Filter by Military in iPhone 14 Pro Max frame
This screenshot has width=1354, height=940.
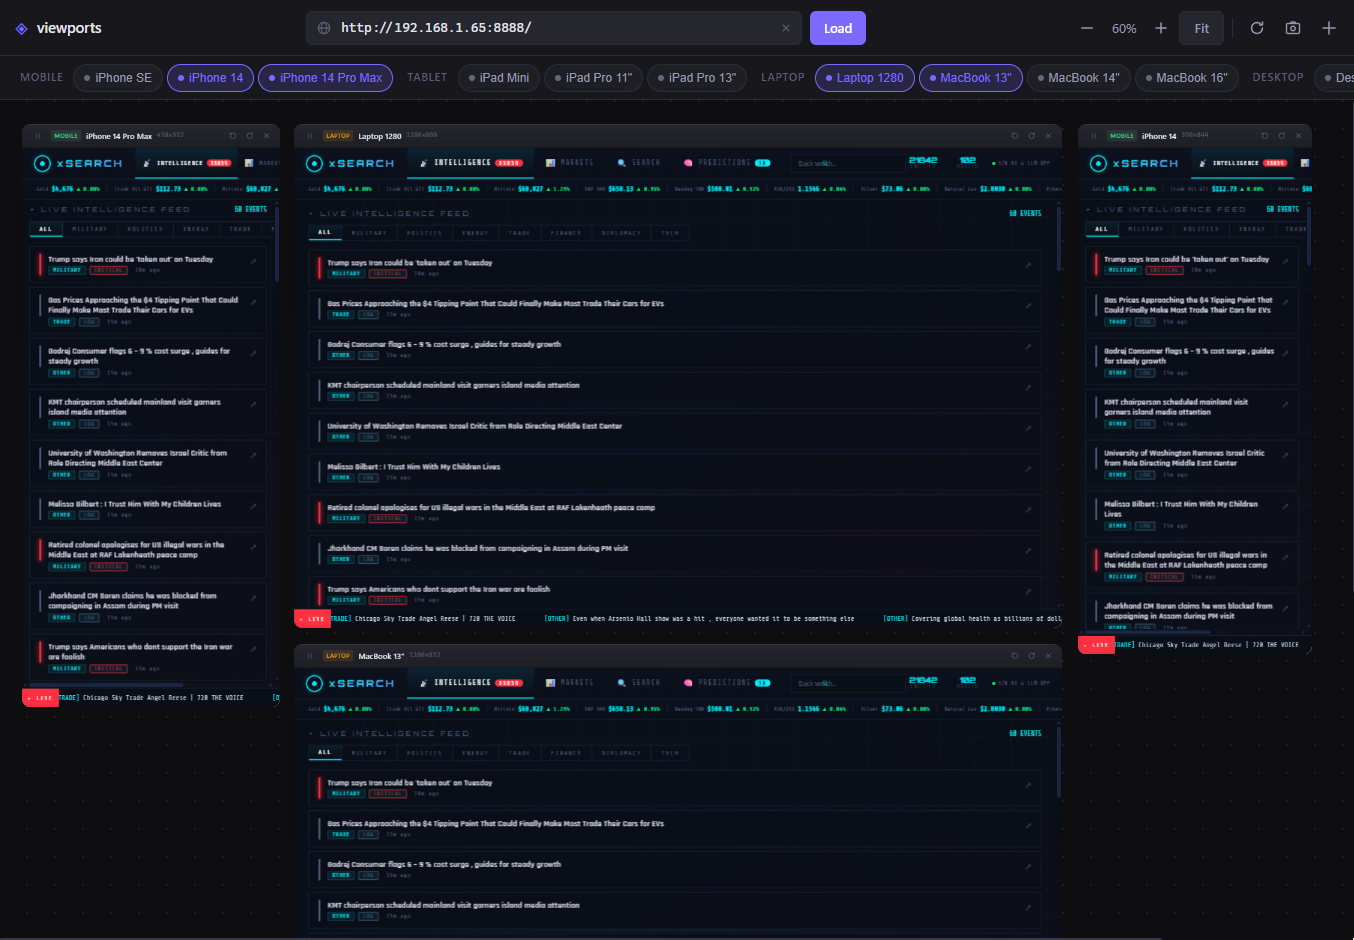[x=90, y=229]
